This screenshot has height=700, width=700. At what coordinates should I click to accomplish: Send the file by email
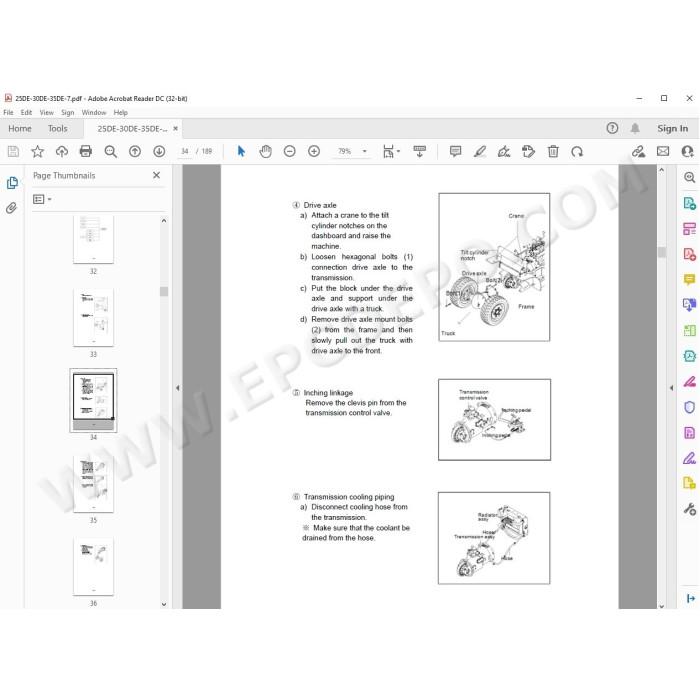pyautogui.click(x=663, y=152)
